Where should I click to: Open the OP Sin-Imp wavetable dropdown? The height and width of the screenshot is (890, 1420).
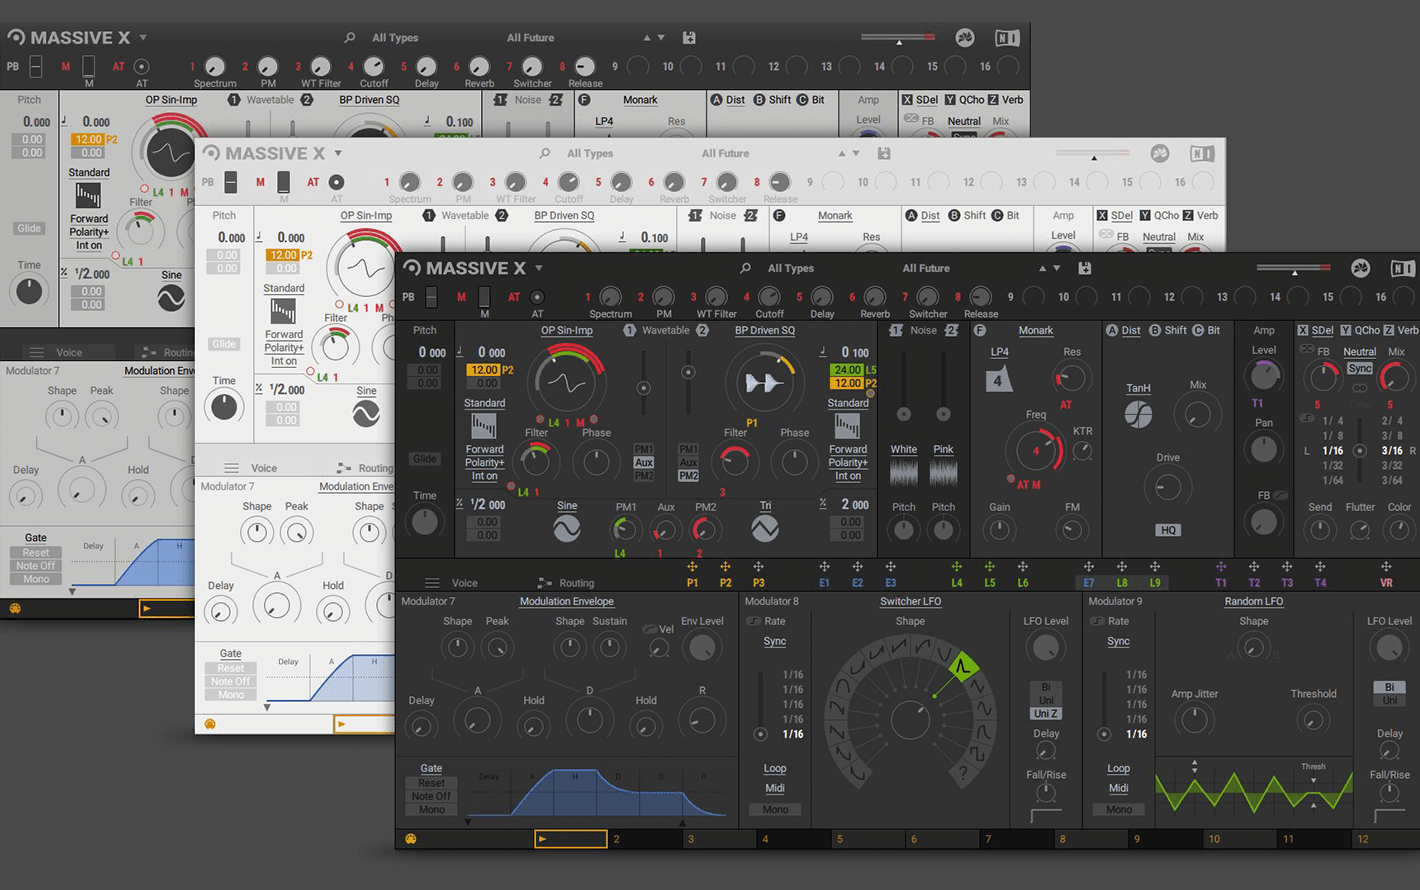pyautogui.click(x=566, y=330)
